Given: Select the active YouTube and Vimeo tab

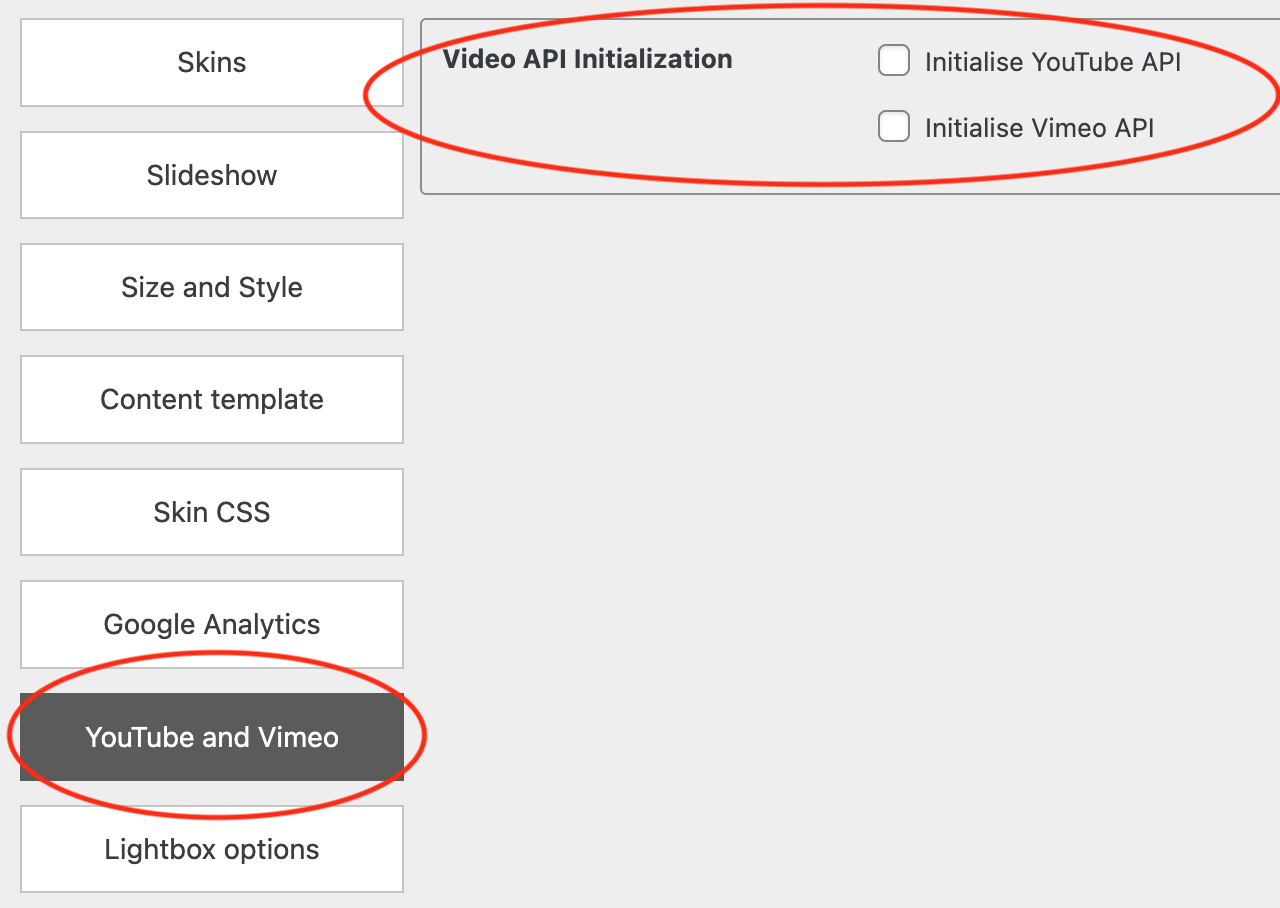Looking at the screenshot, I should (x=211, y=737).
